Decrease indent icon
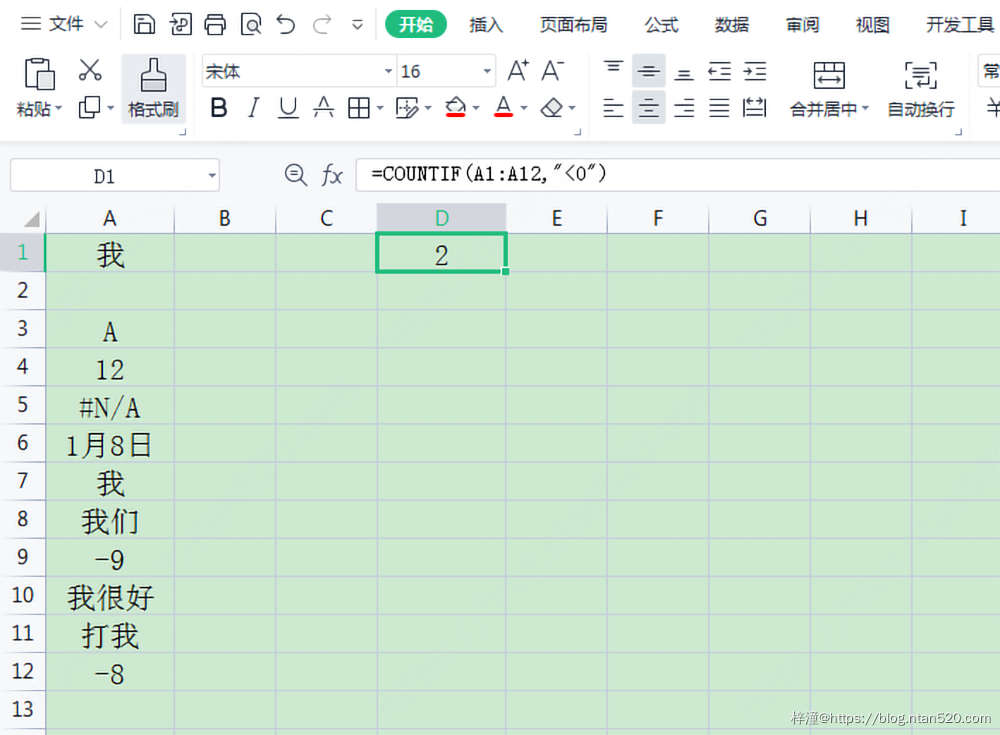 pos(719,71)
